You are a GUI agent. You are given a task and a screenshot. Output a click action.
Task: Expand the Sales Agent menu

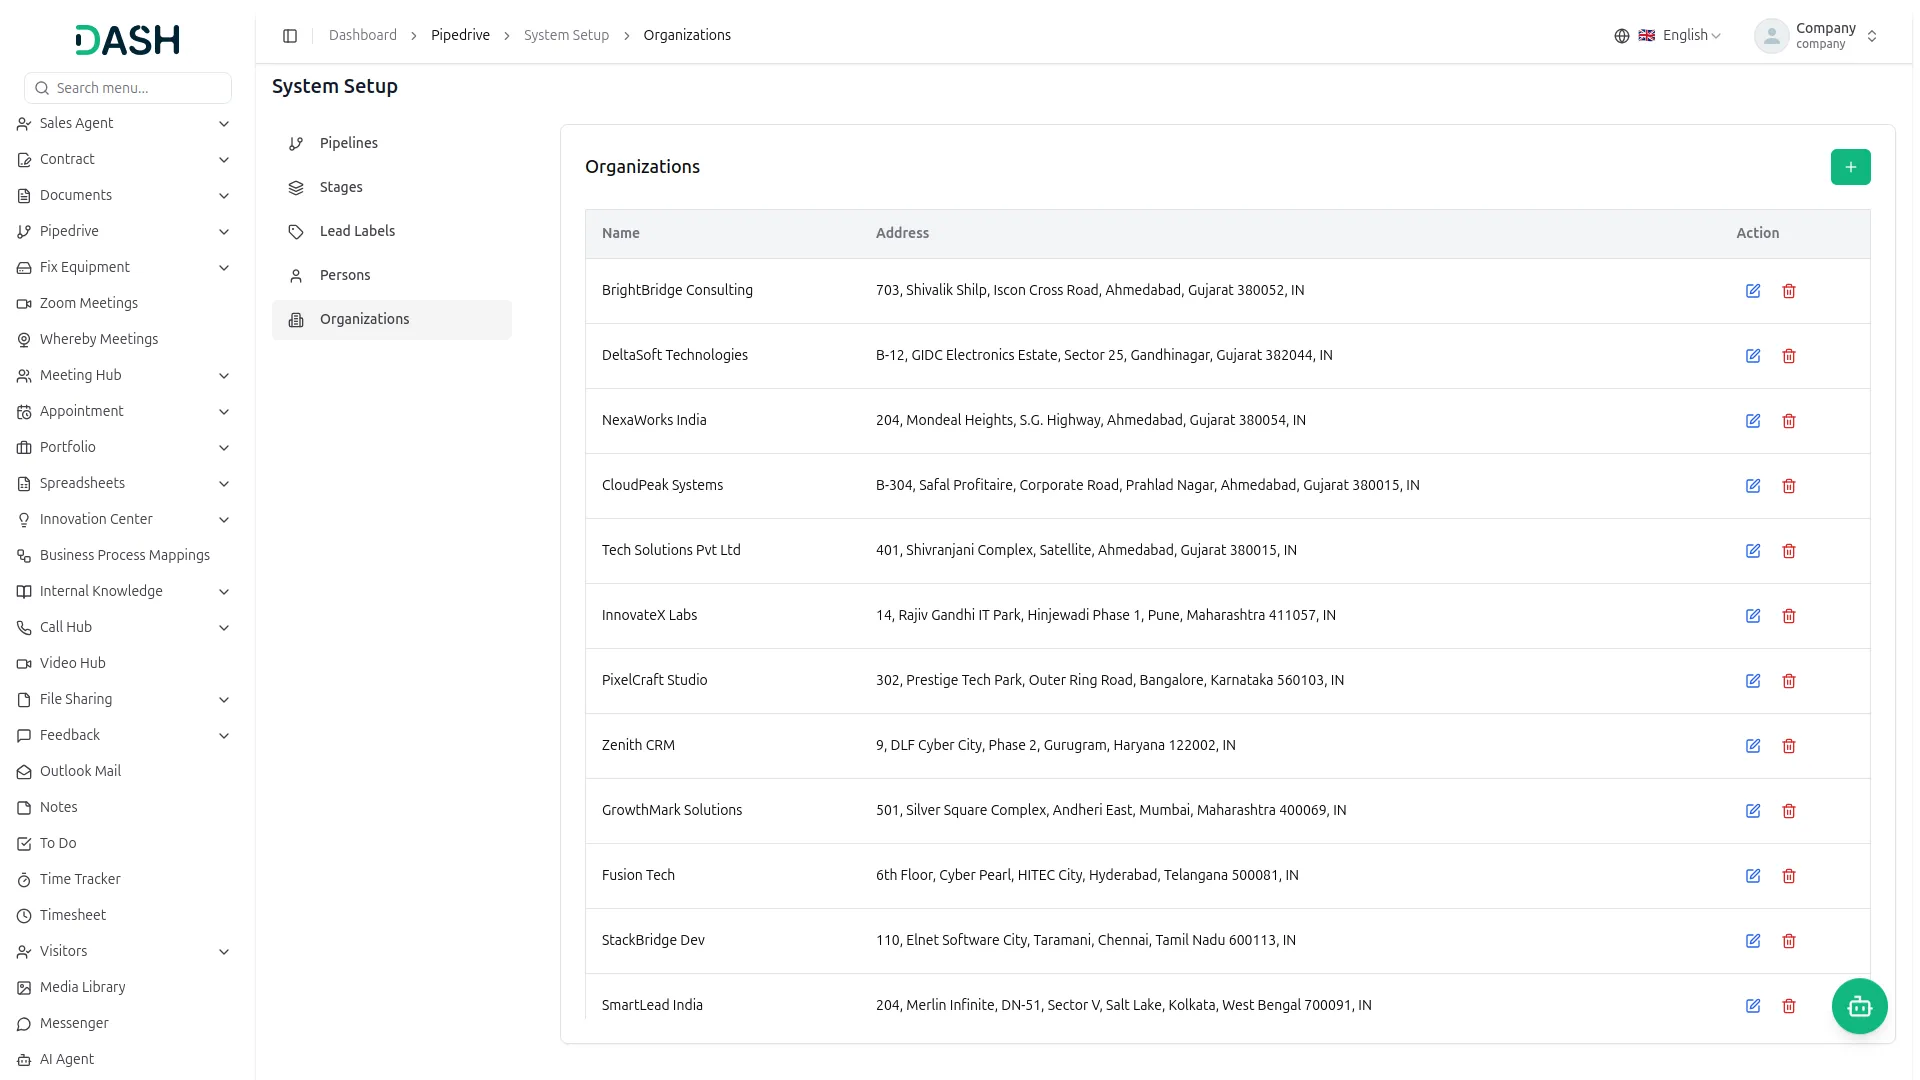124,123
